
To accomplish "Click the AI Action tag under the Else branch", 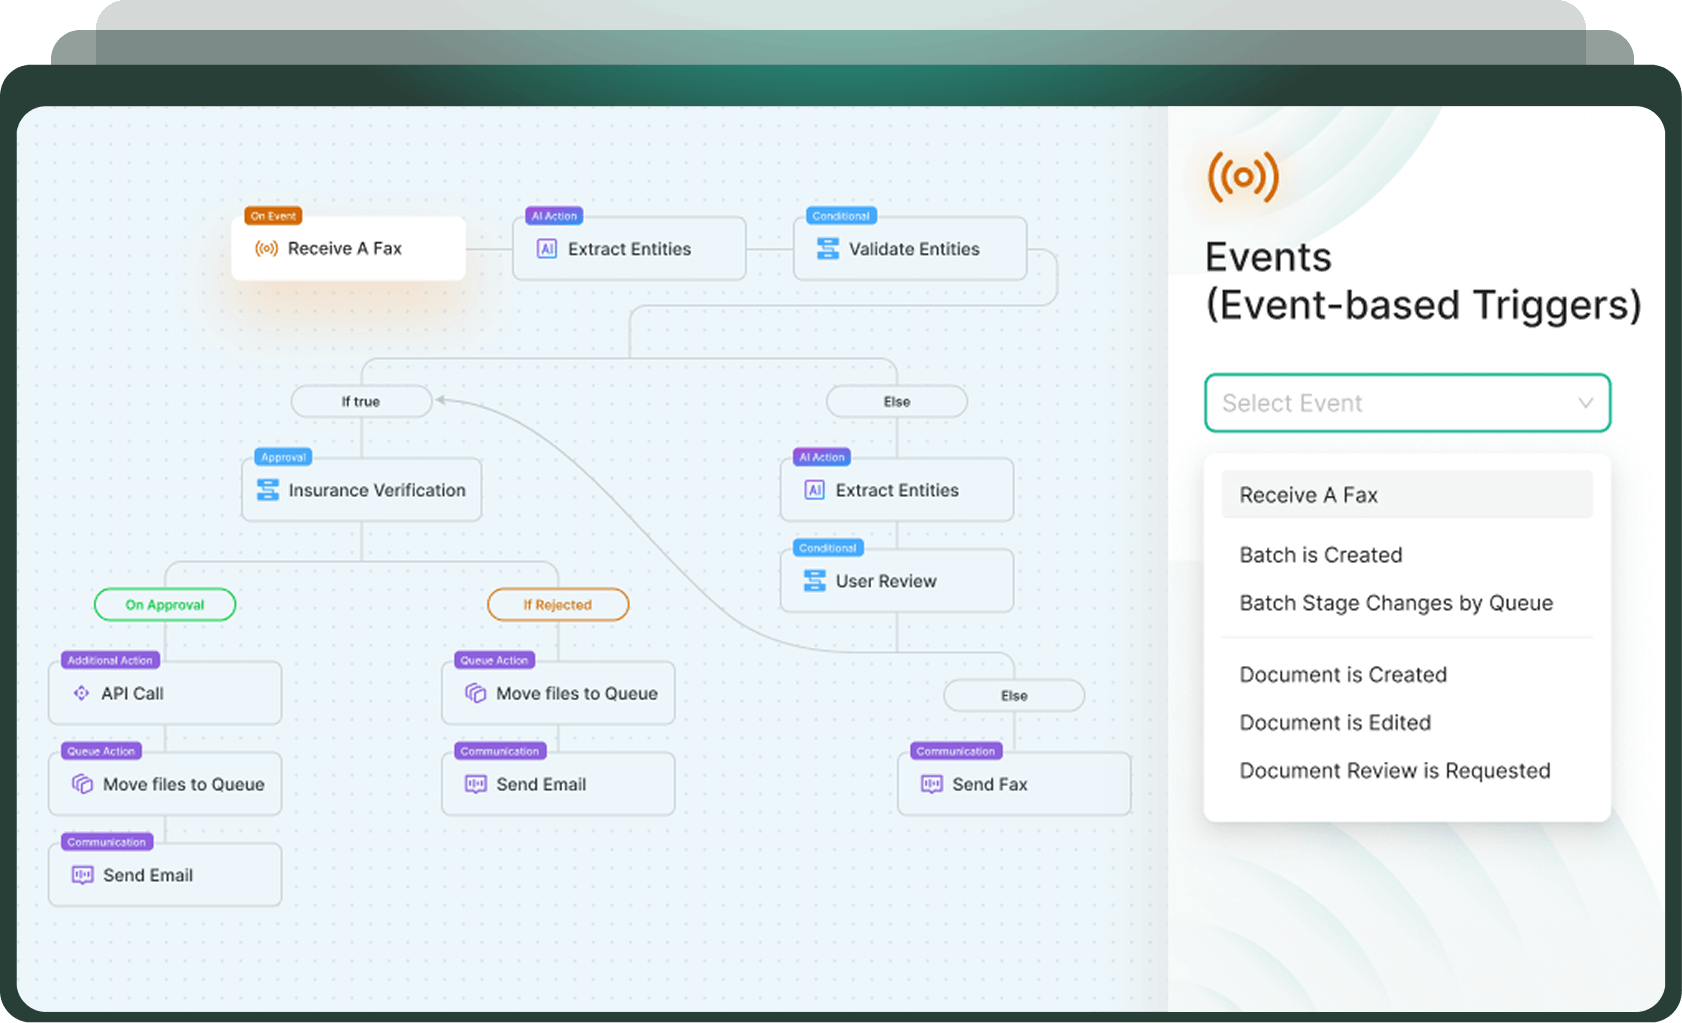I will (x=822, y=457).
